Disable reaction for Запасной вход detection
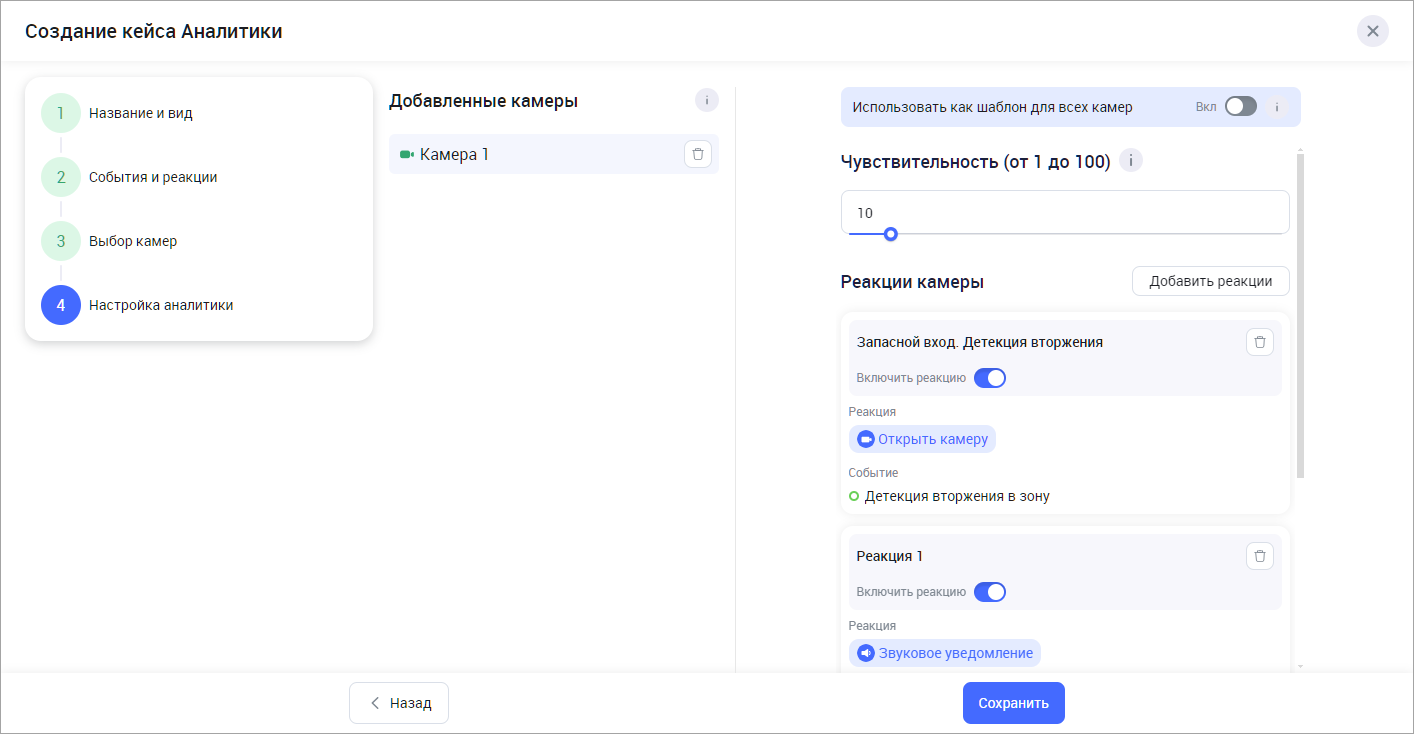 [989, 378]
